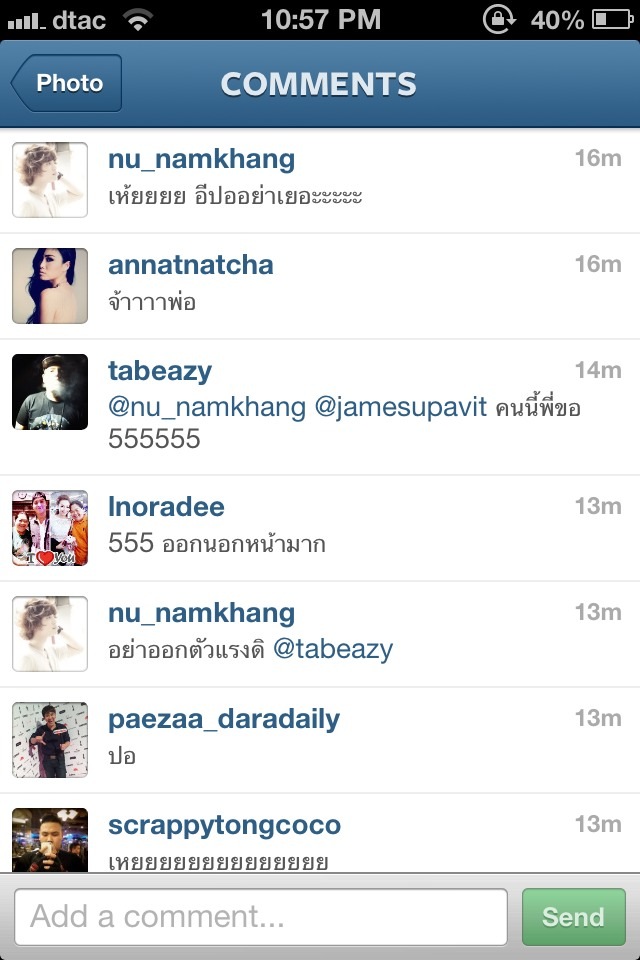Viewport: 640px width, 960px height.
Task: Tap the battery icon in the status bar
Action: click(612, 20)
